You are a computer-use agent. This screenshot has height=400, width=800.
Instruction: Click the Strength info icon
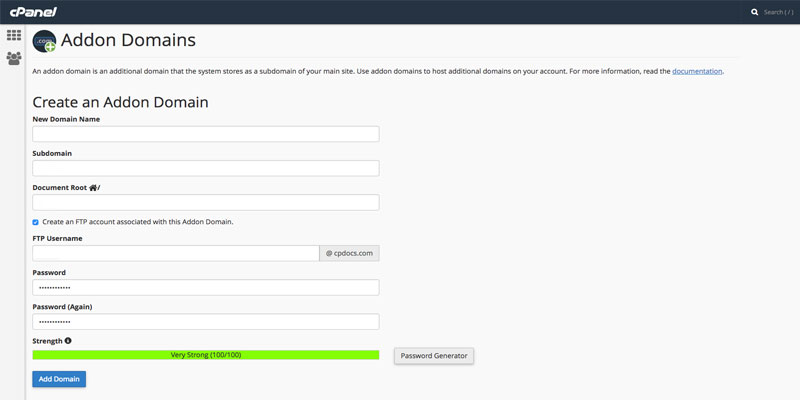coord(68,340)
